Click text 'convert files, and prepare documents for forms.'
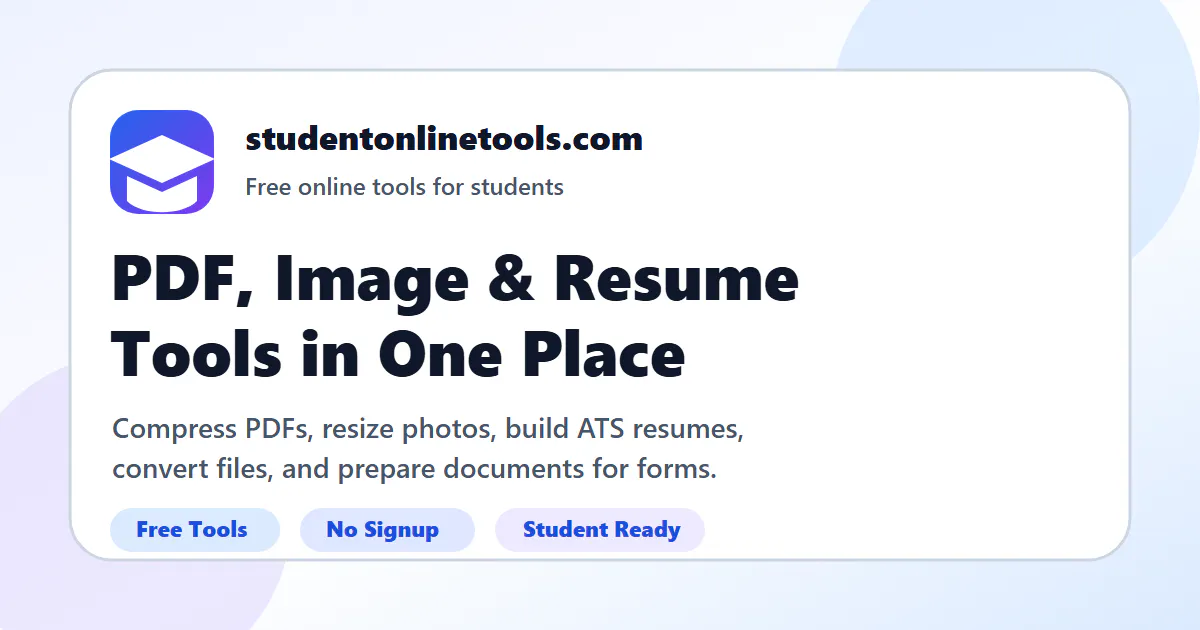Viewport: 1200px width, 630px height. click(415, 468)
